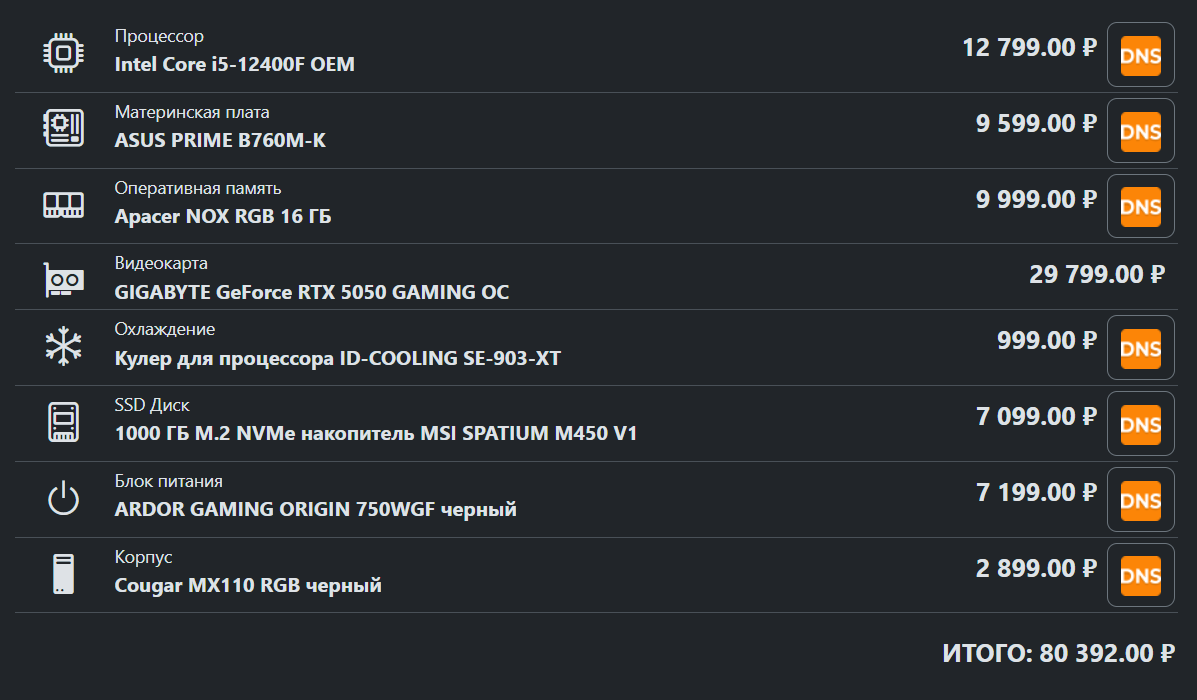Screen dimensions: 1197x700
Task: Click the computer case icon
Action: (x=63, y=574)
